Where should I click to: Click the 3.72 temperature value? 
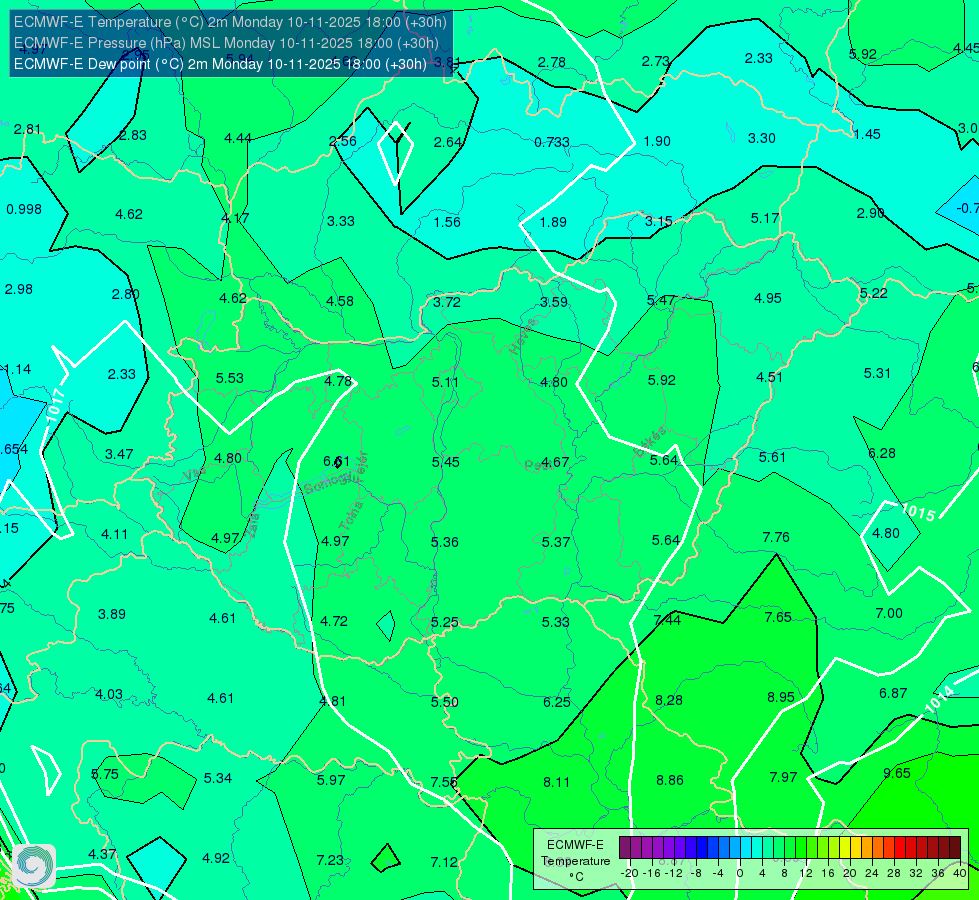pos(447,302)
